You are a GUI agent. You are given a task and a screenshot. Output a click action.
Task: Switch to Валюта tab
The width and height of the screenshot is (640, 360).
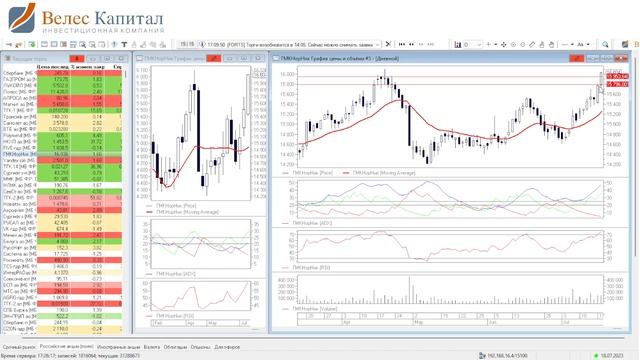point(152,347)
